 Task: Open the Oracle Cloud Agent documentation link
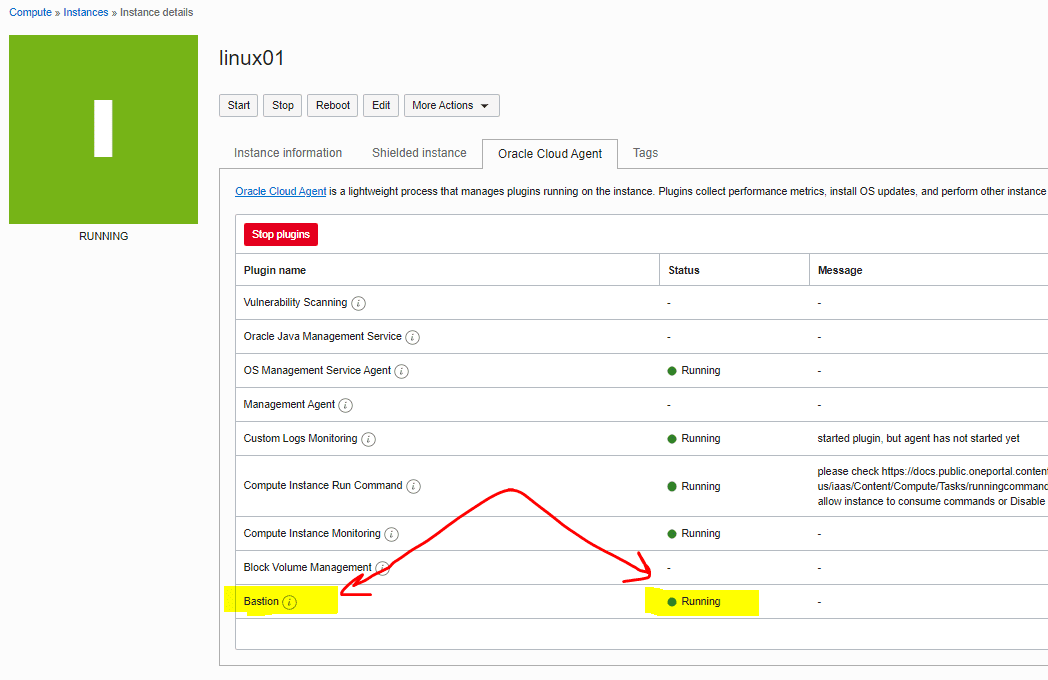click(281, 191)
